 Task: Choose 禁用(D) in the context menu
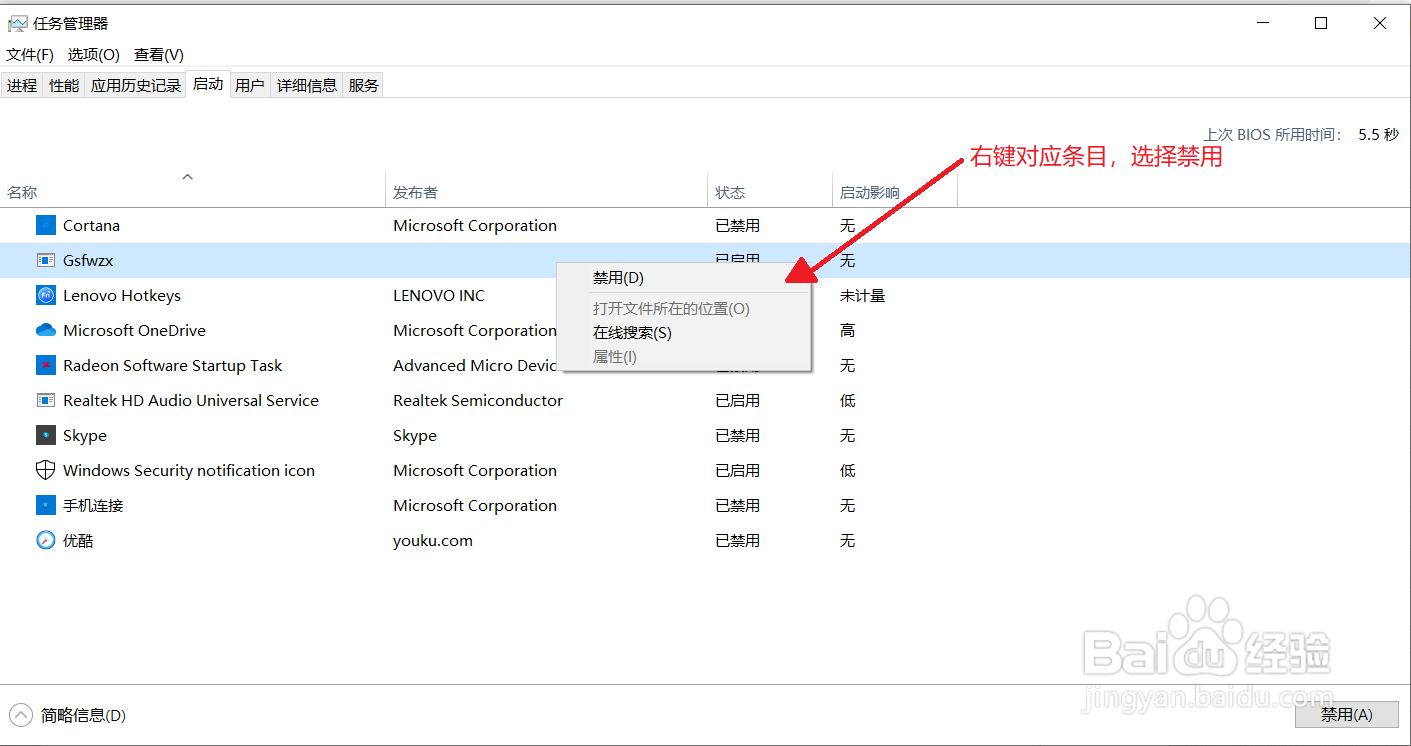tap(684, 277)
